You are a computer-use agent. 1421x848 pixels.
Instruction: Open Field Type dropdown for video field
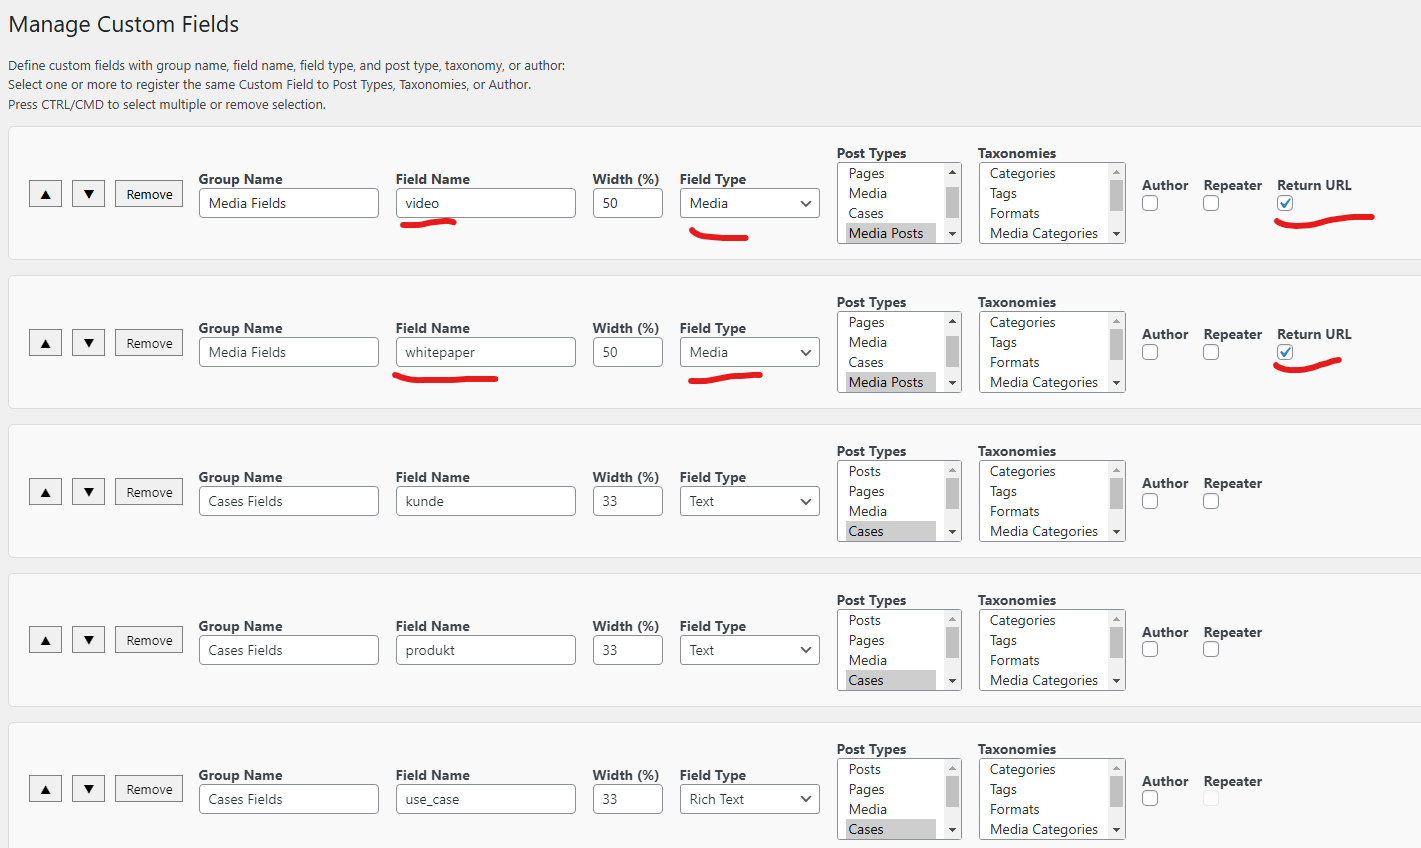click(750, 203)
